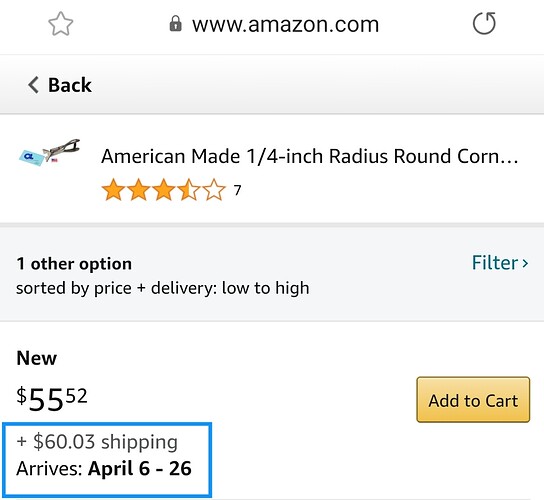Tap the padlock security icon
The height and width of the screenshot is (500, 544).
[176, 24]
